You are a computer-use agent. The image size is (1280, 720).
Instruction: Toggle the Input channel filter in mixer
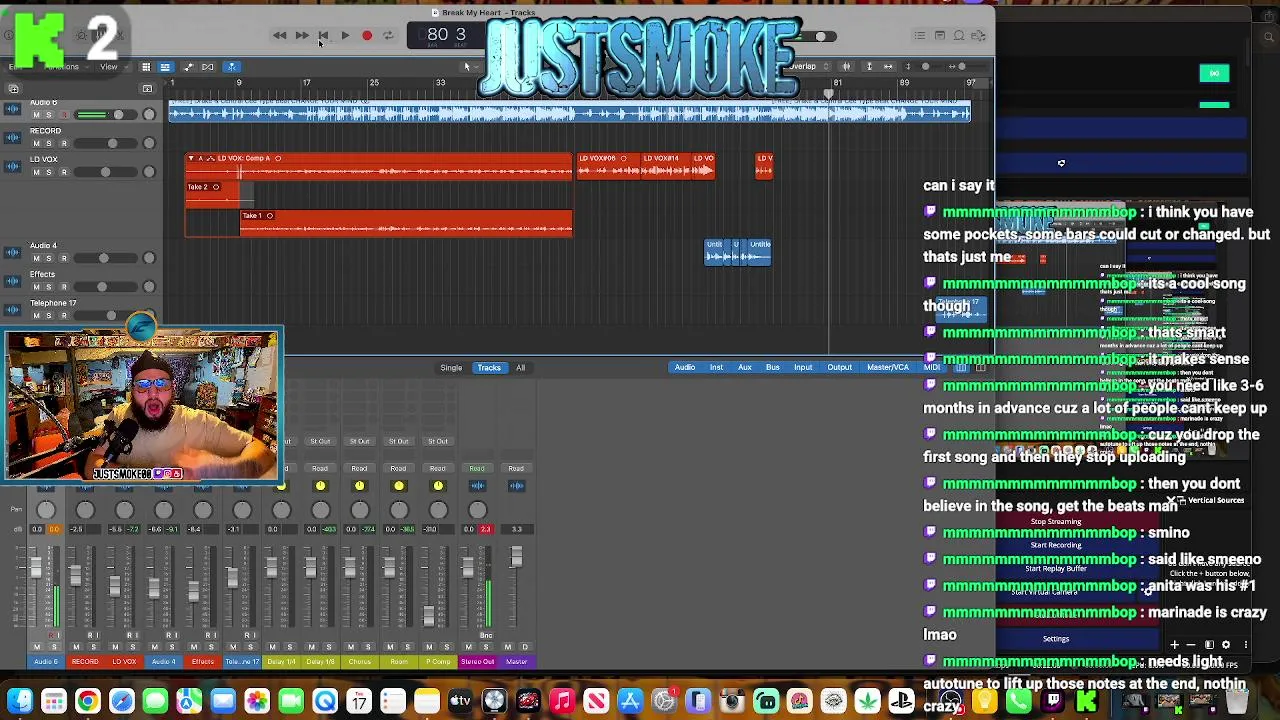coord(803,368)
